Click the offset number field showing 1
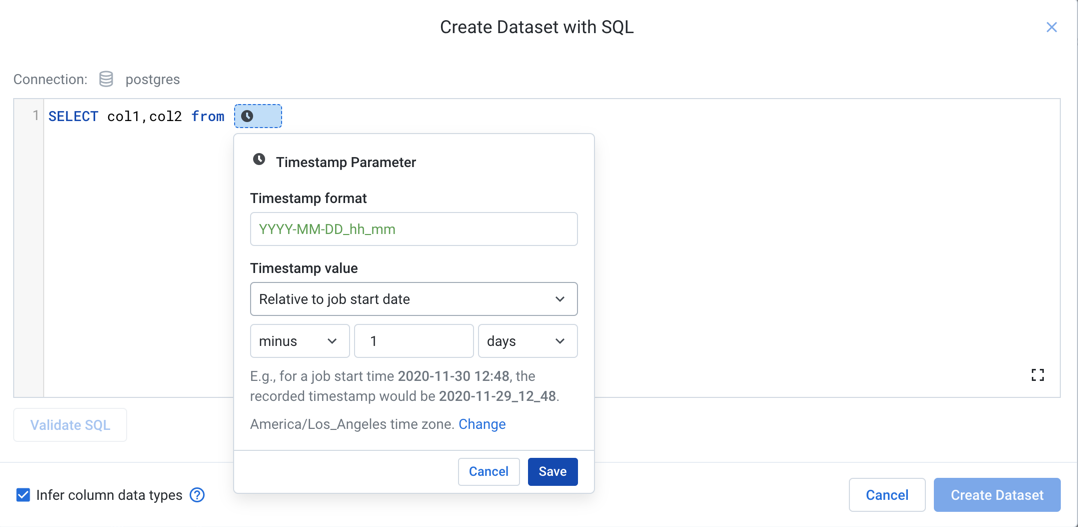Screen dimensions: 1078x527 point(413,341)
